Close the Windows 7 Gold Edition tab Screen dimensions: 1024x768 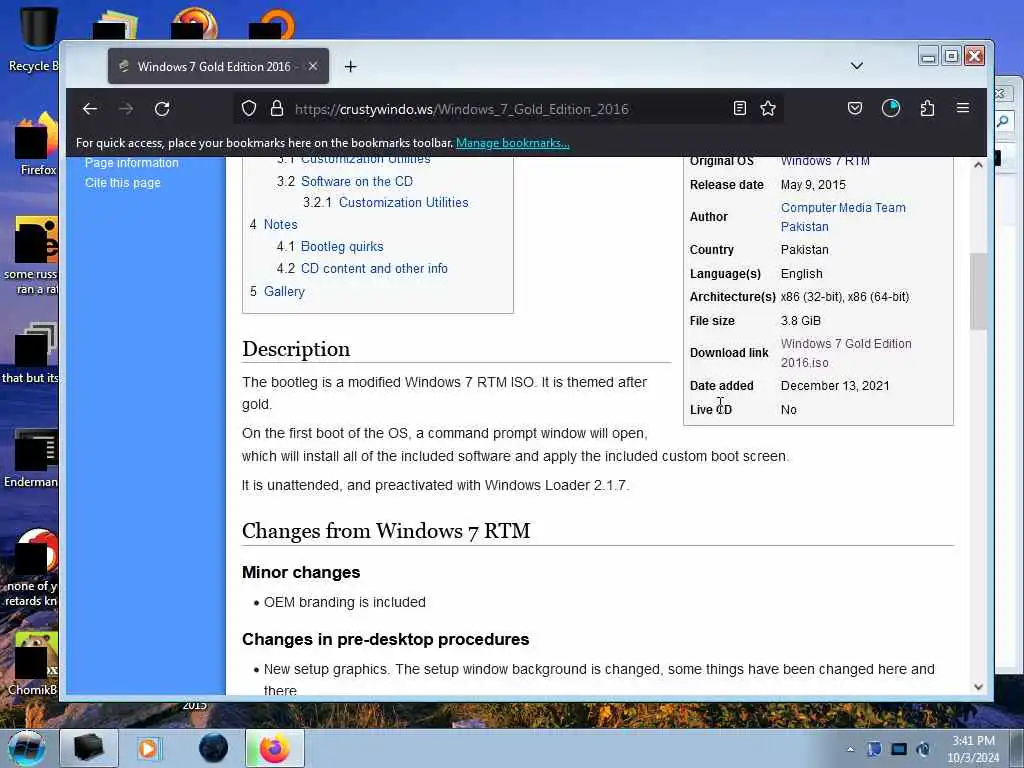313,66
